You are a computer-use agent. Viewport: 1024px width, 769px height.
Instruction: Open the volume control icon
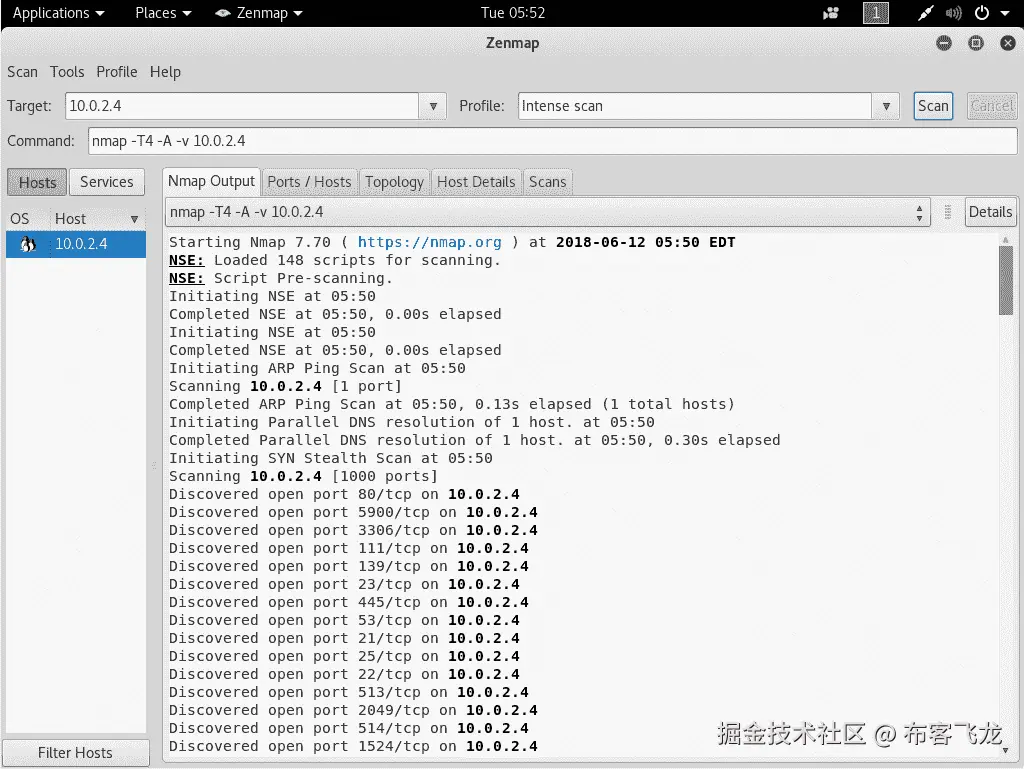(x=953, y=13)
